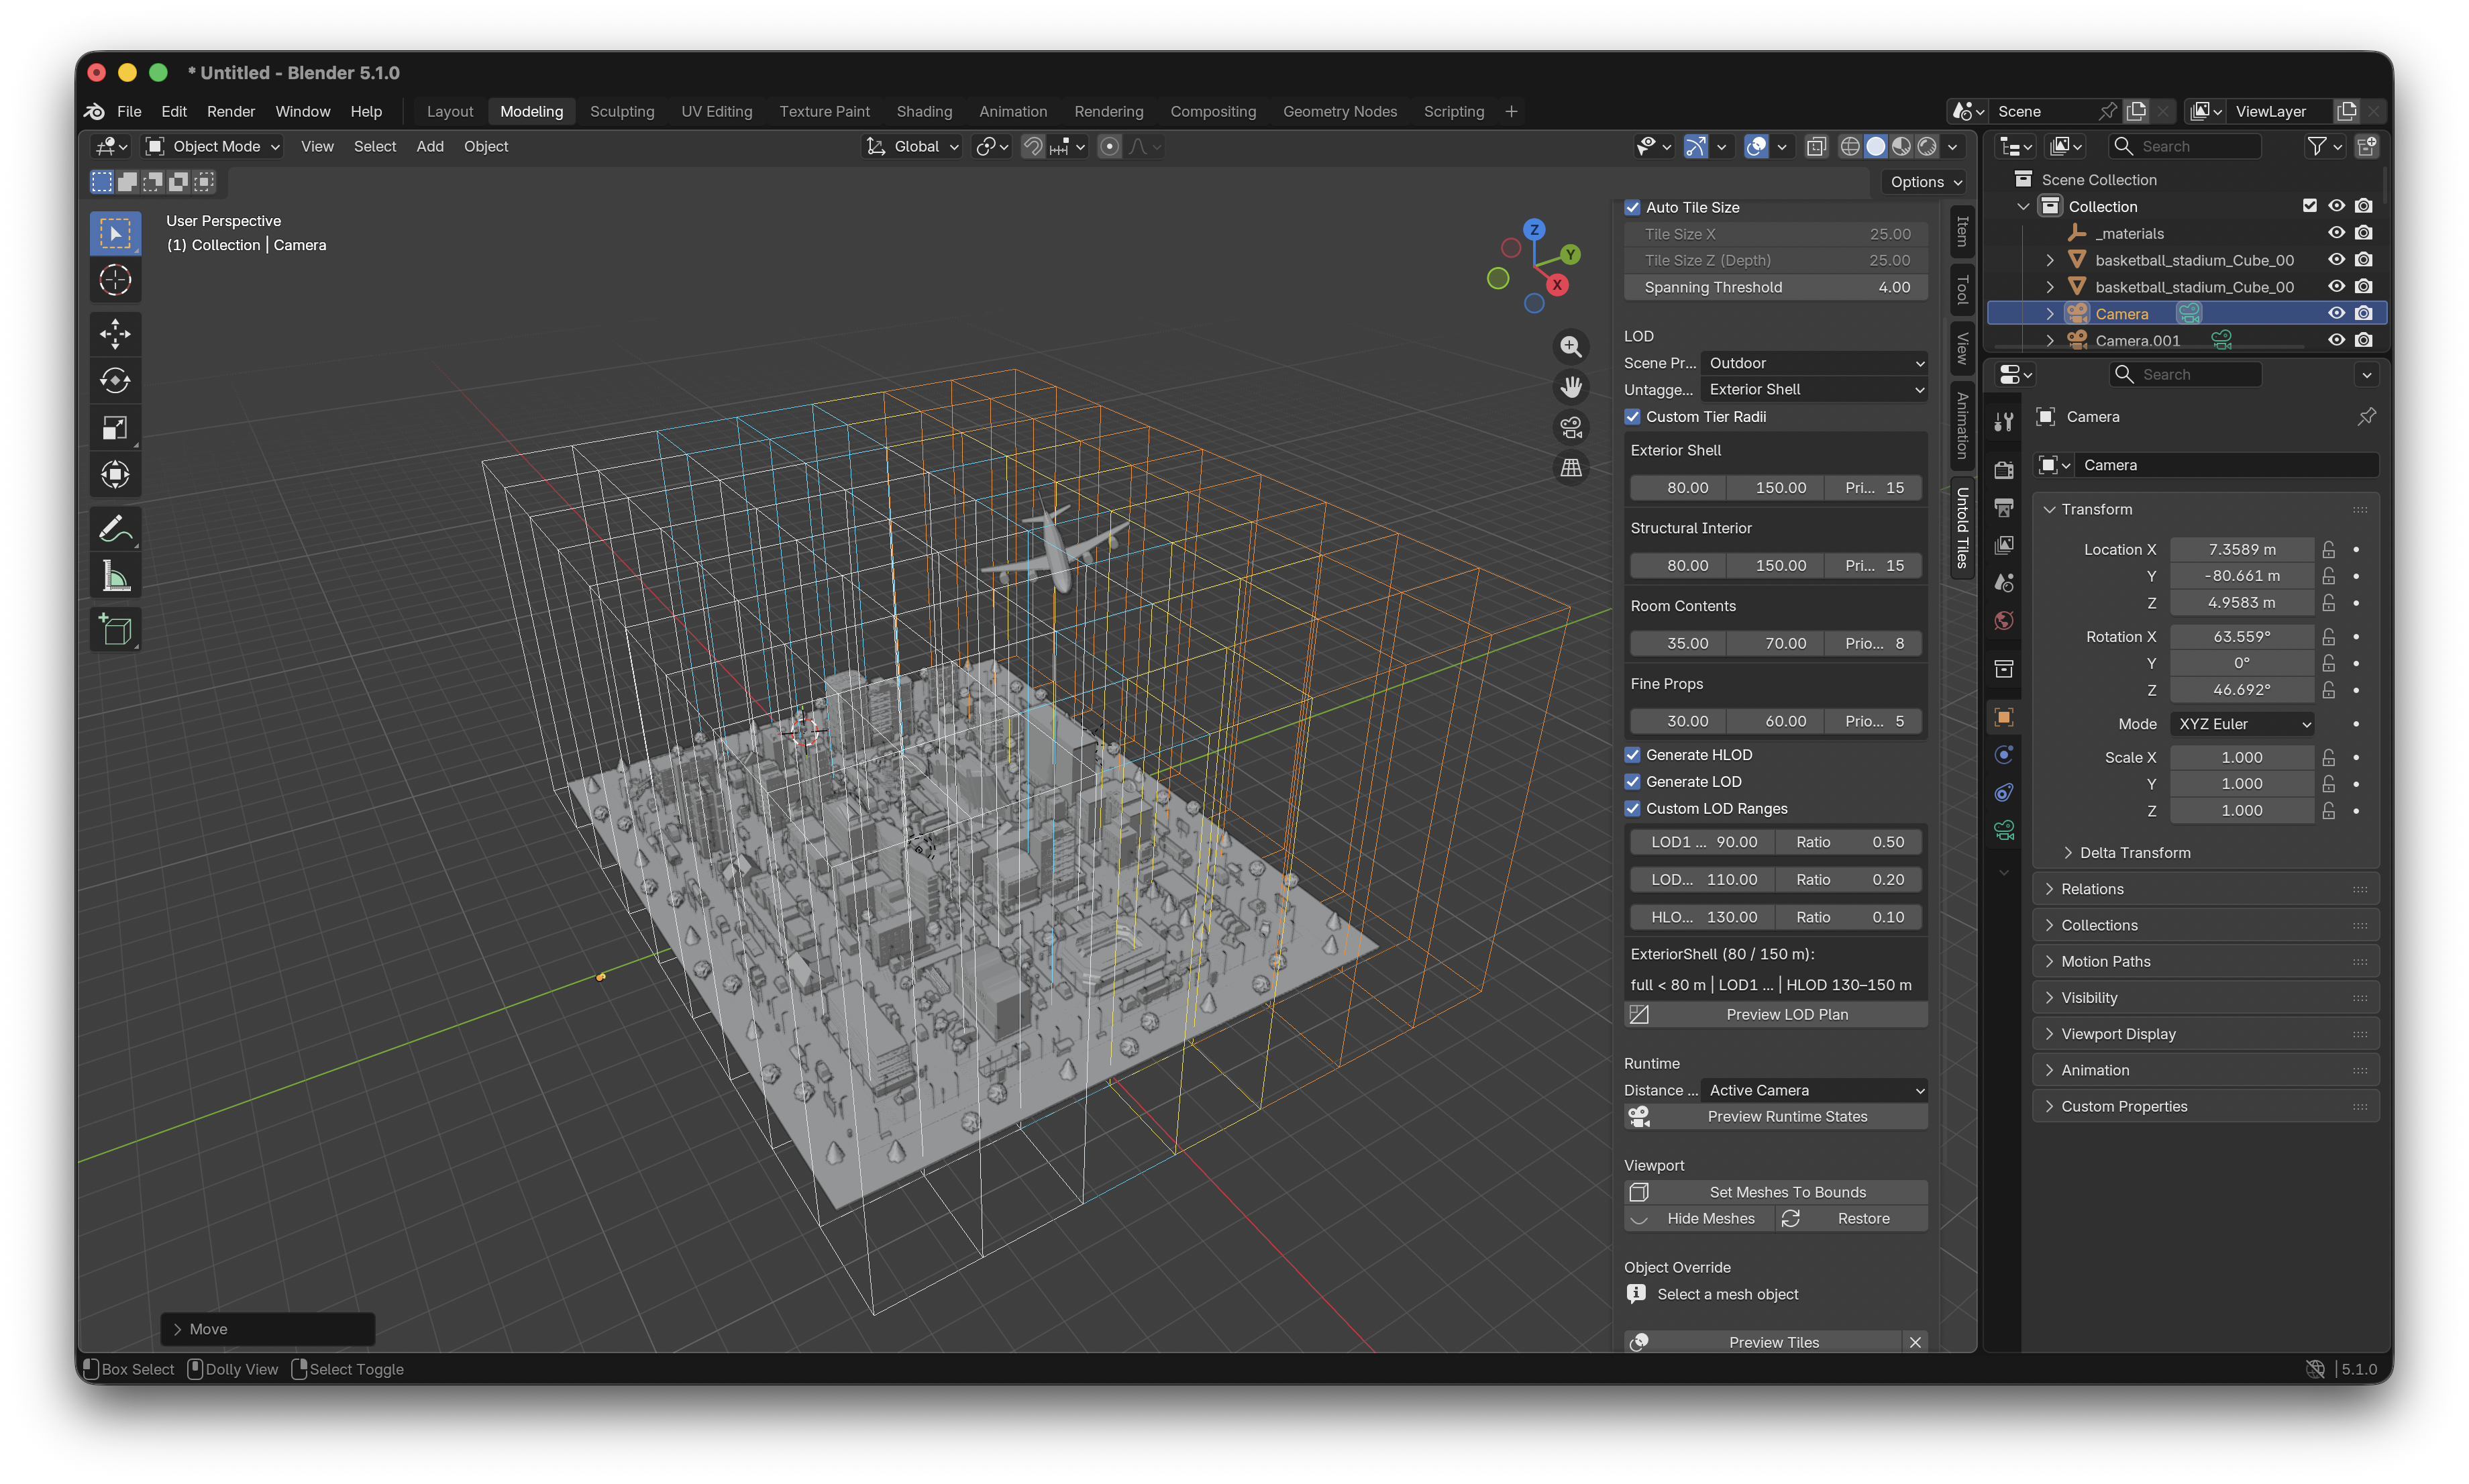Click the viewport pan hand icon
Viewport: 2469px width, 1484px height.
point(1570,387)
